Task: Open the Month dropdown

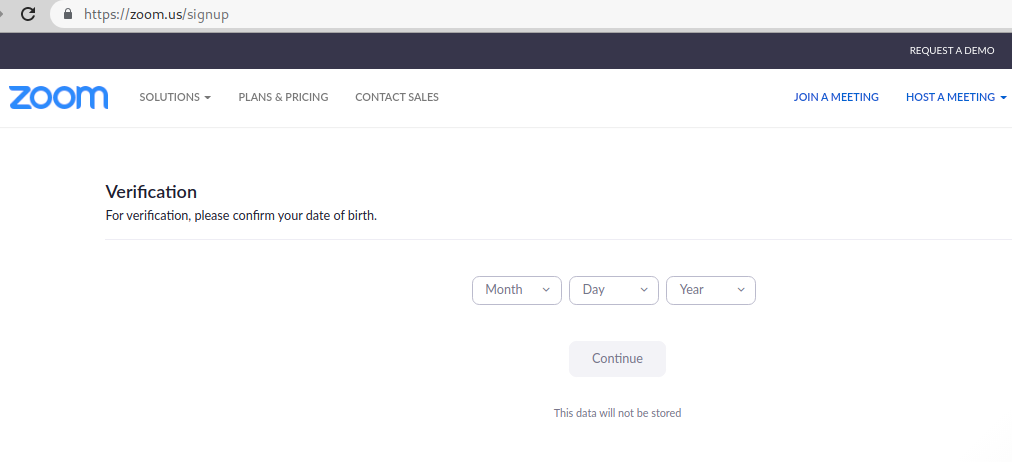Action: 517,290
